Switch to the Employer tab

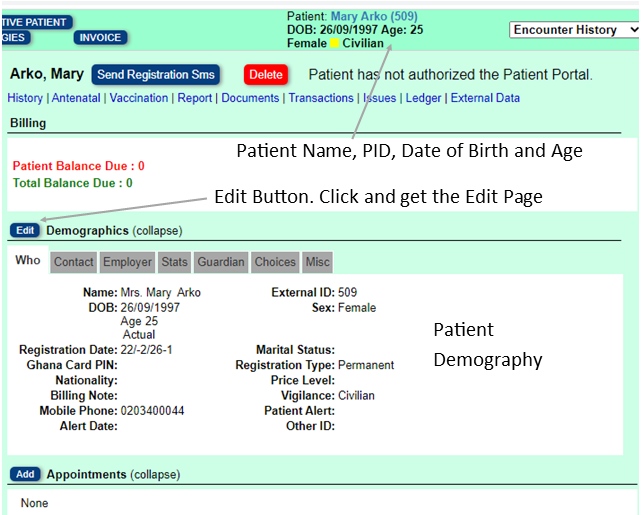[128, 262]
